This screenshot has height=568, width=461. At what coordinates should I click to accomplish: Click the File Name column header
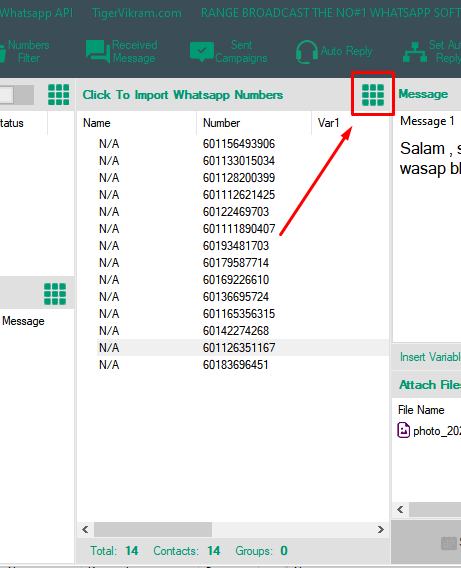(421, 410)
